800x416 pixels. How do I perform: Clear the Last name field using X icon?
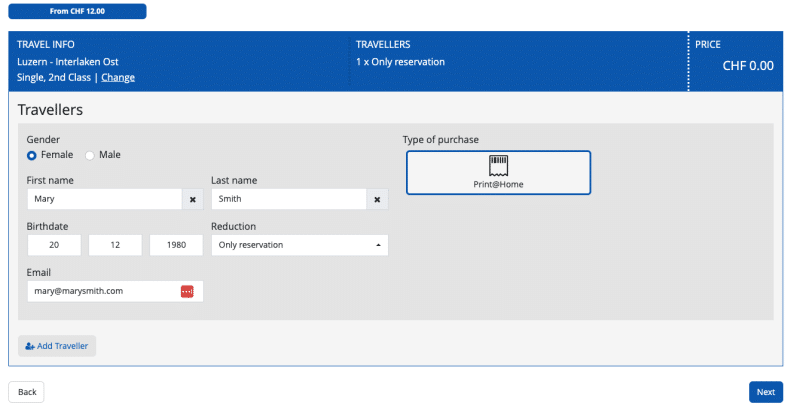[377, 199]
